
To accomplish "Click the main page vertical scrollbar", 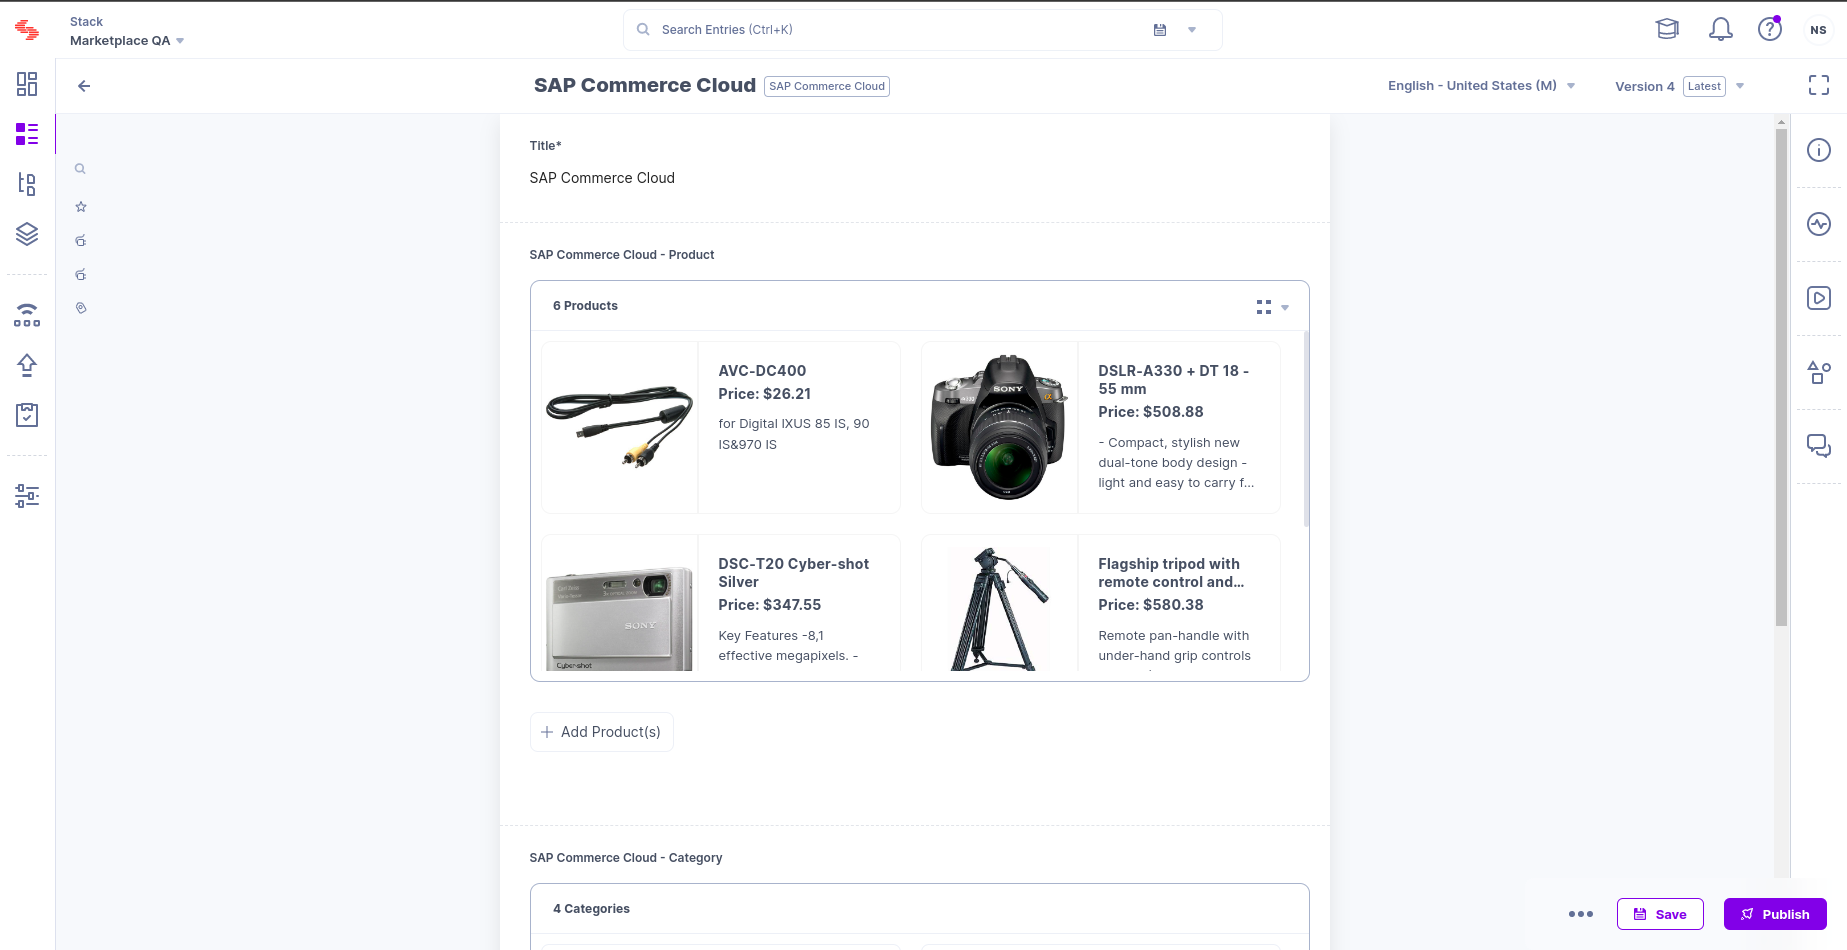I will pyautogui.click(x=1781, y=378).
